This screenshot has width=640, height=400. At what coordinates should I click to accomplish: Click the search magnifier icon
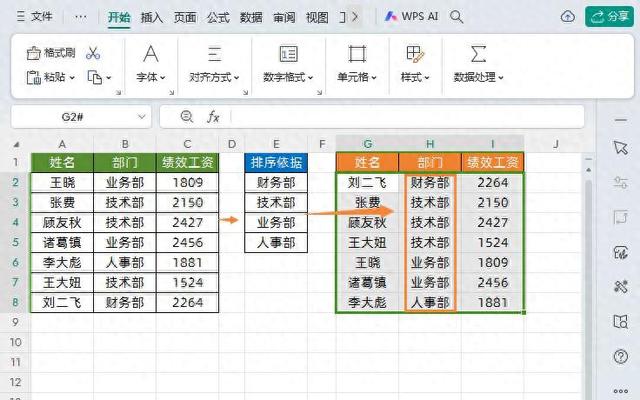tap(456, 17)
